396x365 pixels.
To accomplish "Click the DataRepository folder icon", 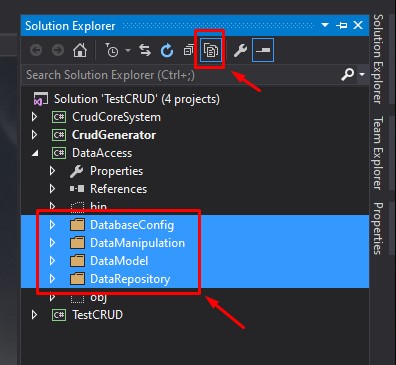I will [77, 279].
